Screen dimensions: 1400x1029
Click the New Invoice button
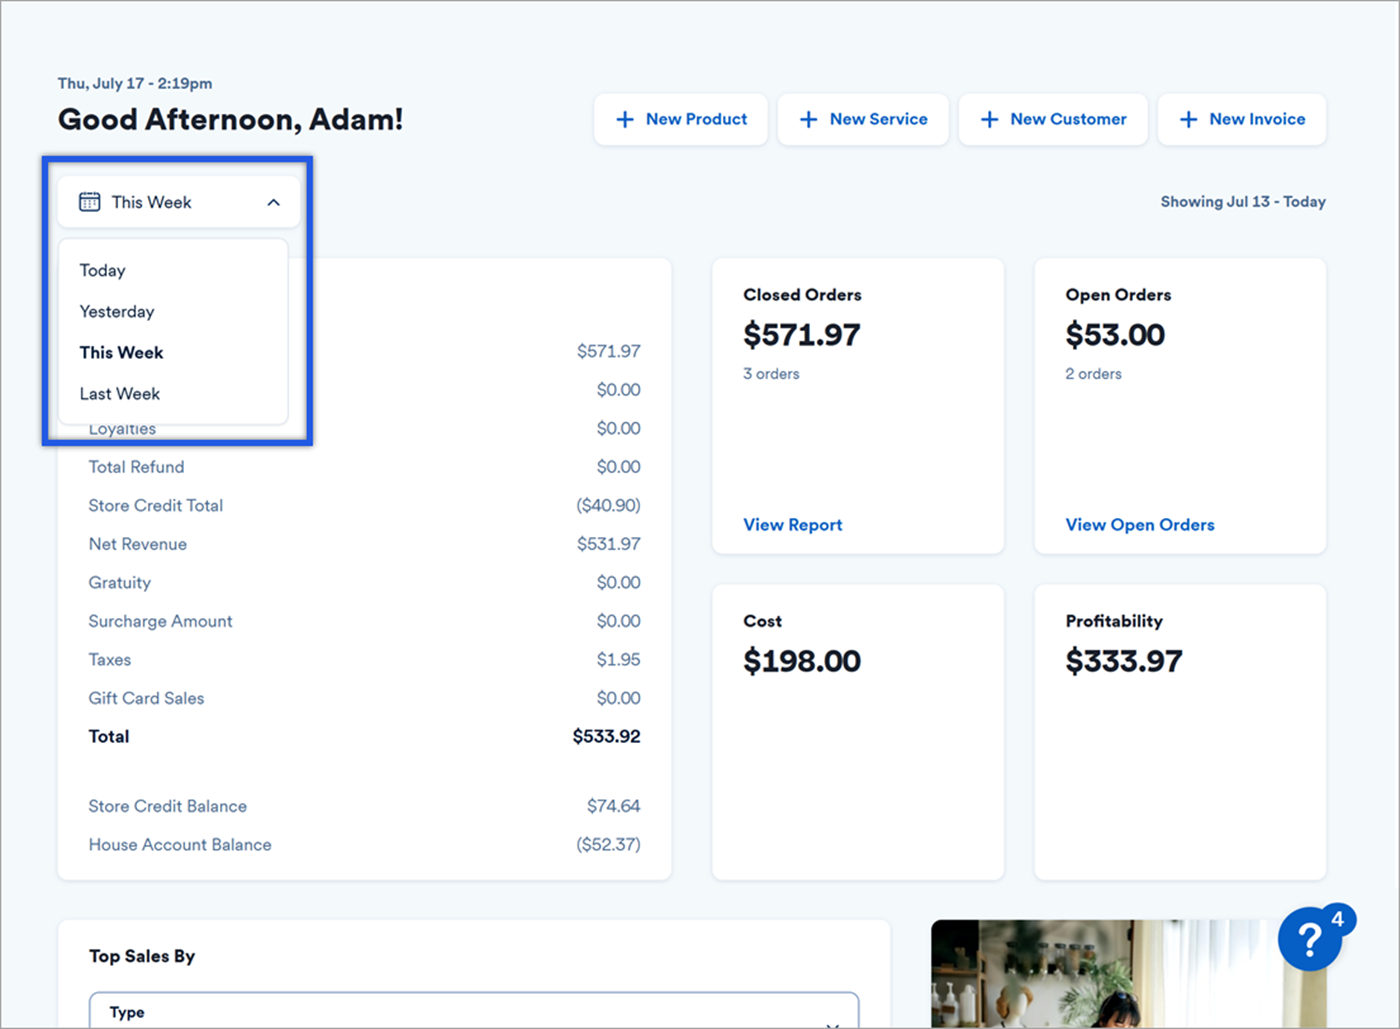1241,119
